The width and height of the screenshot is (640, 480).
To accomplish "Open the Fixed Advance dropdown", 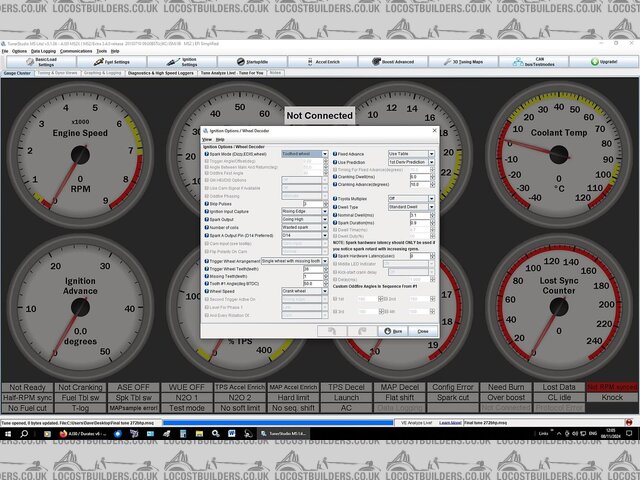I will coord(411,154).
